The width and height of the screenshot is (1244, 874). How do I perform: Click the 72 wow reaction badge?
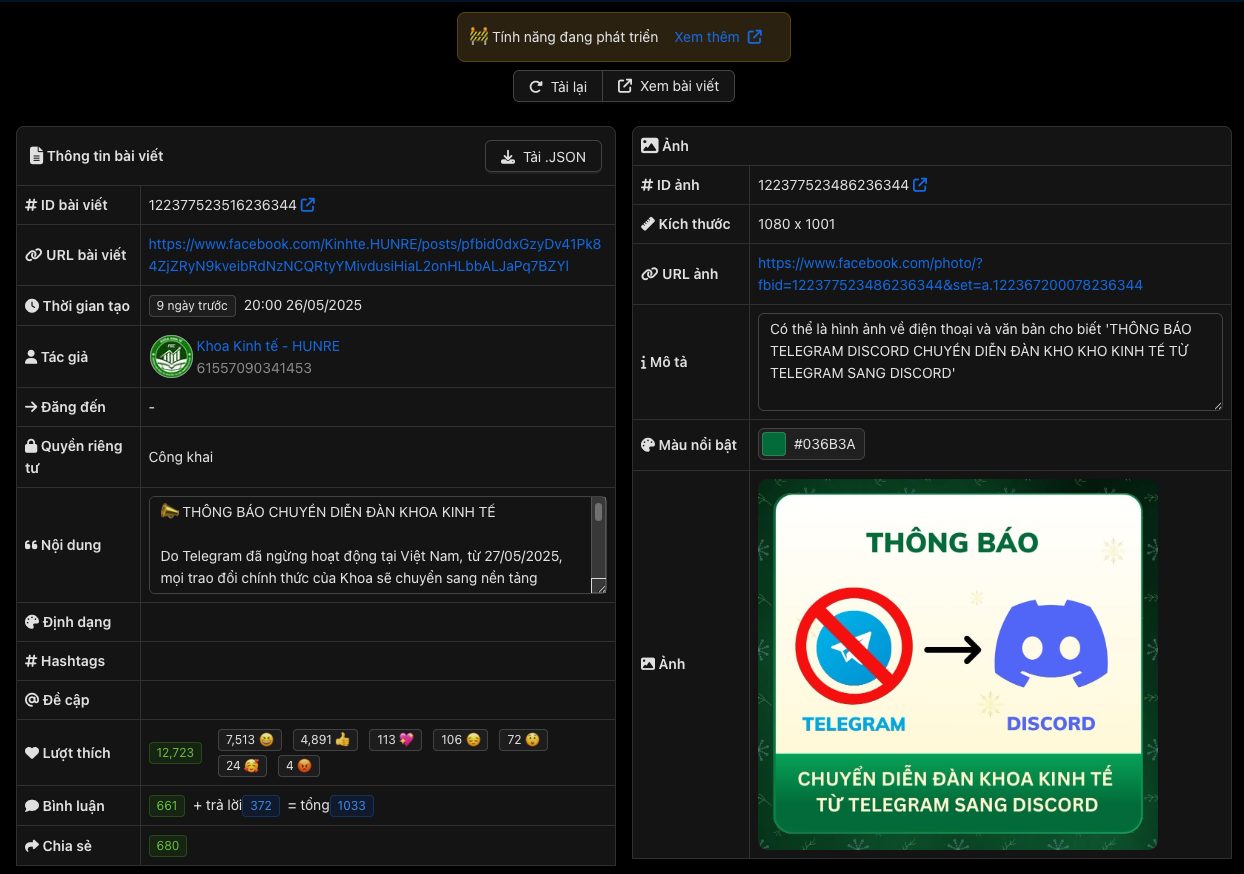click(523, 740)
